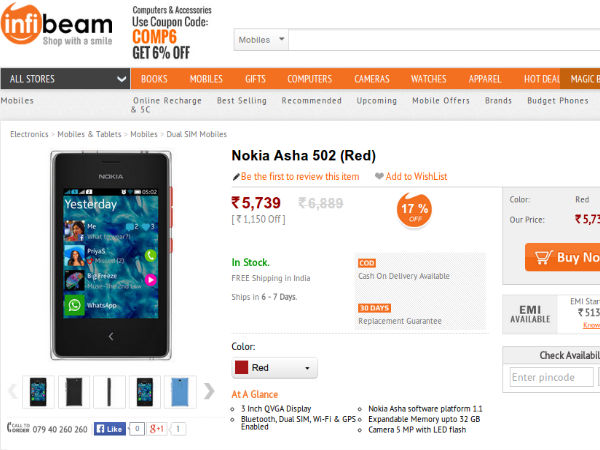Select the black back view thumbnail
Screen dimensions: 600x450
pos(75,390)
